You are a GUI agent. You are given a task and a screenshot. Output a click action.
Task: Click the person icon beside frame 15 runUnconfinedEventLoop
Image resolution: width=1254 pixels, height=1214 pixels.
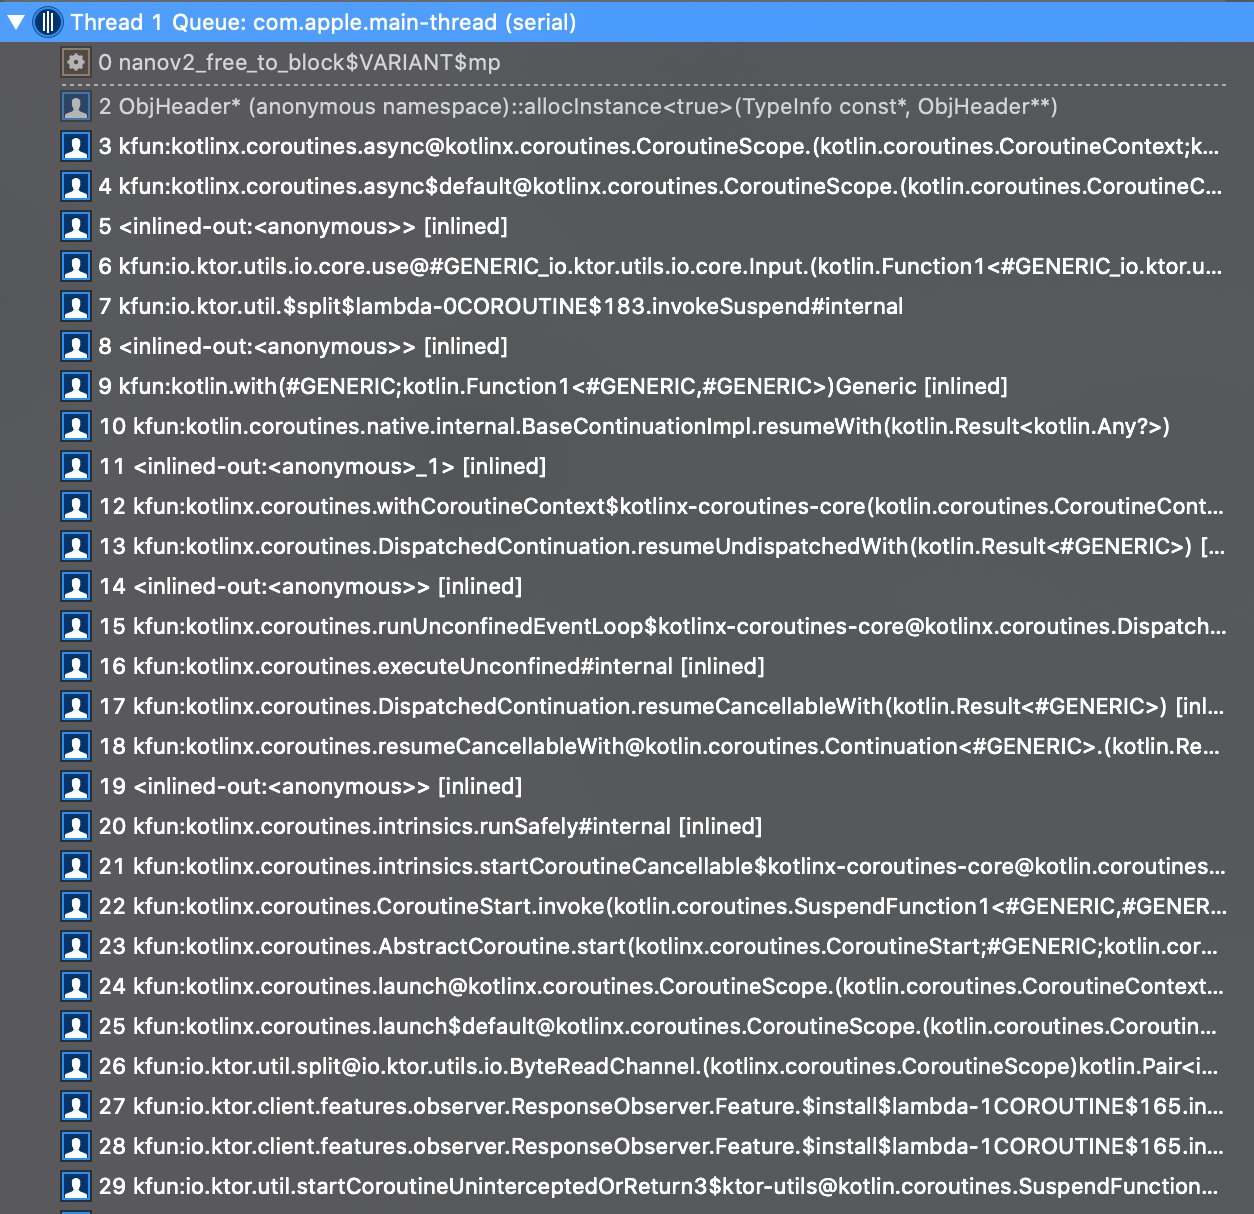point(76,626)
